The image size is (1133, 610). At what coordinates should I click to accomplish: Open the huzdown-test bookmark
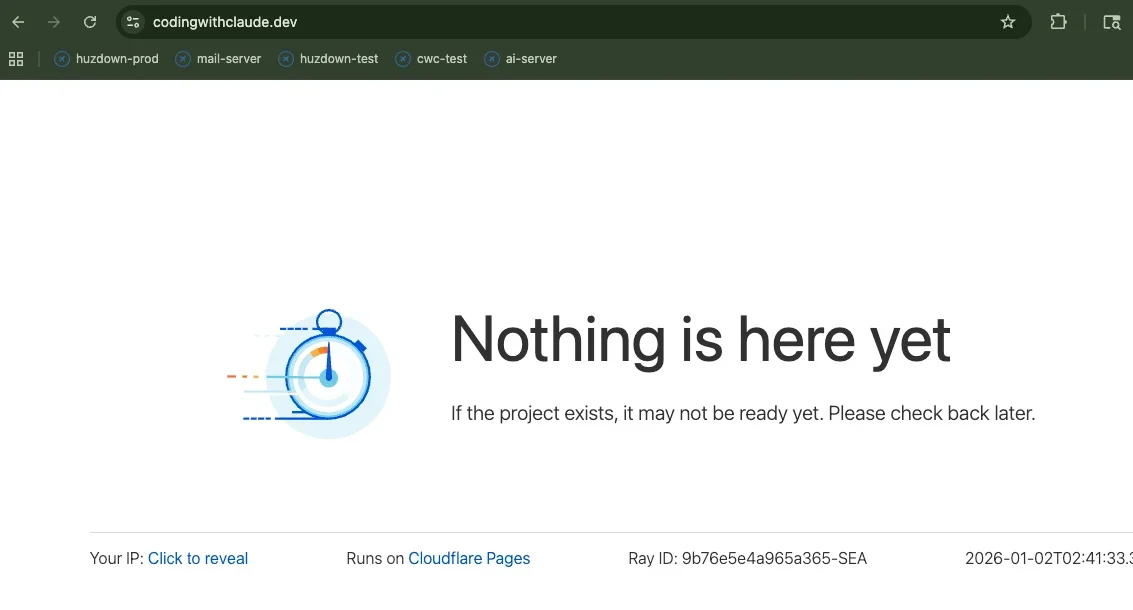coord(329,59)
